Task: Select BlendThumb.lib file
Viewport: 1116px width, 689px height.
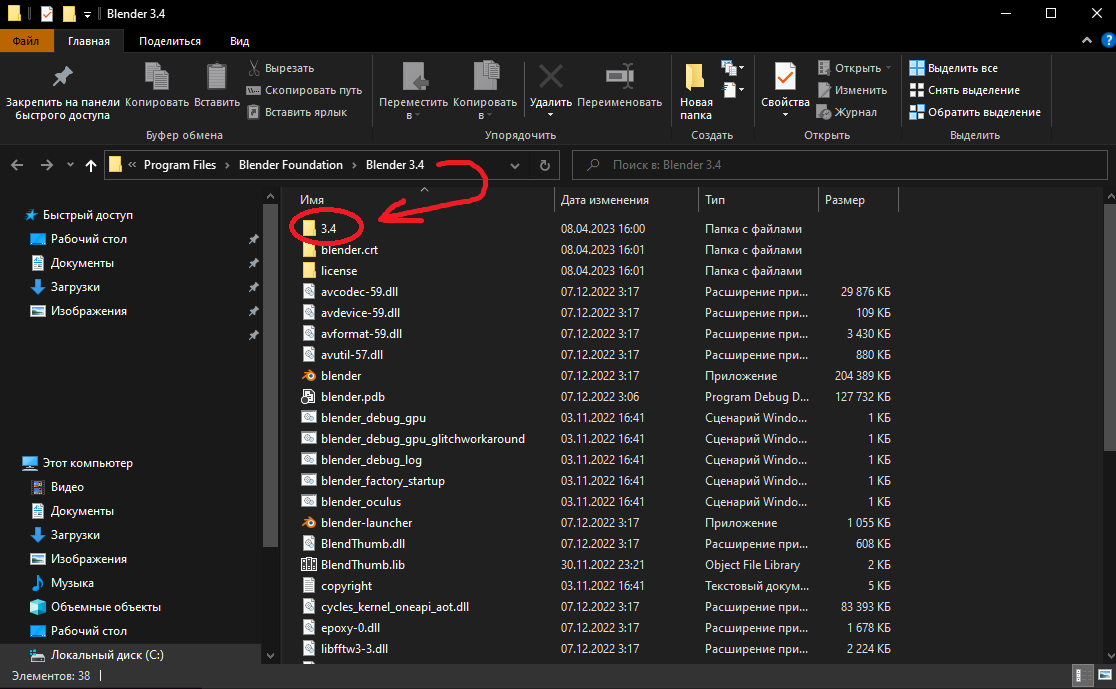Action: (x=362, y=565)
